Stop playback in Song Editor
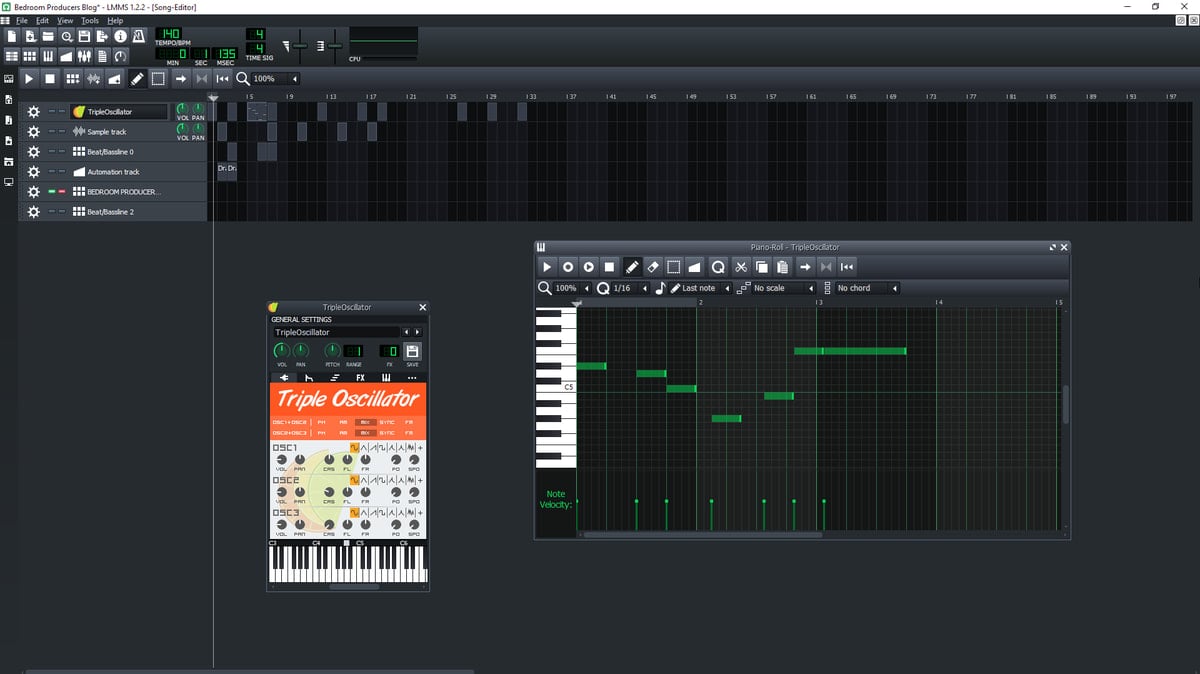 pyautogui.click(x=50, y=79)
